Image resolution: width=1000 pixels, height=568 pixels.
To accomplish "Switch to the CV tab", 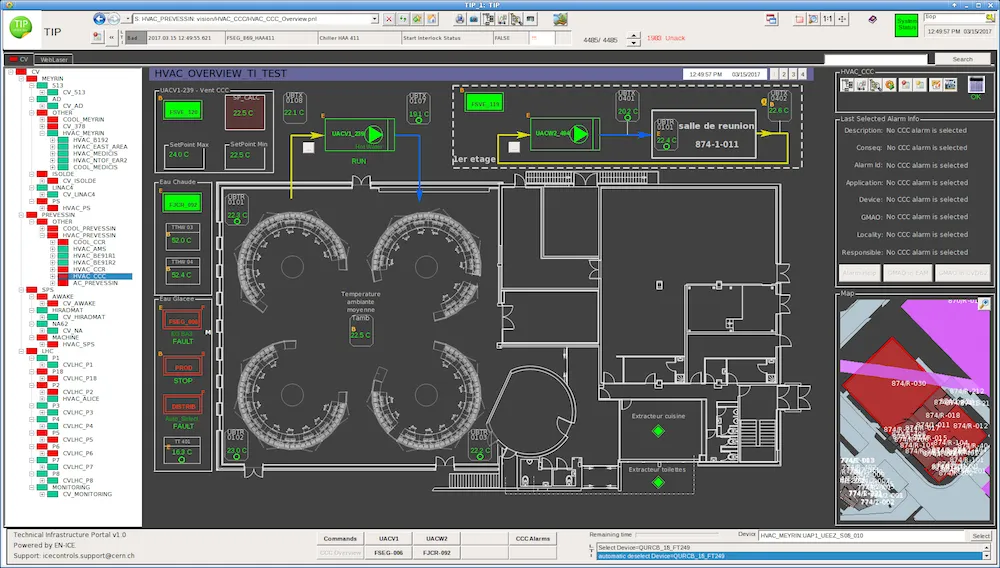I will coord(18,59).
